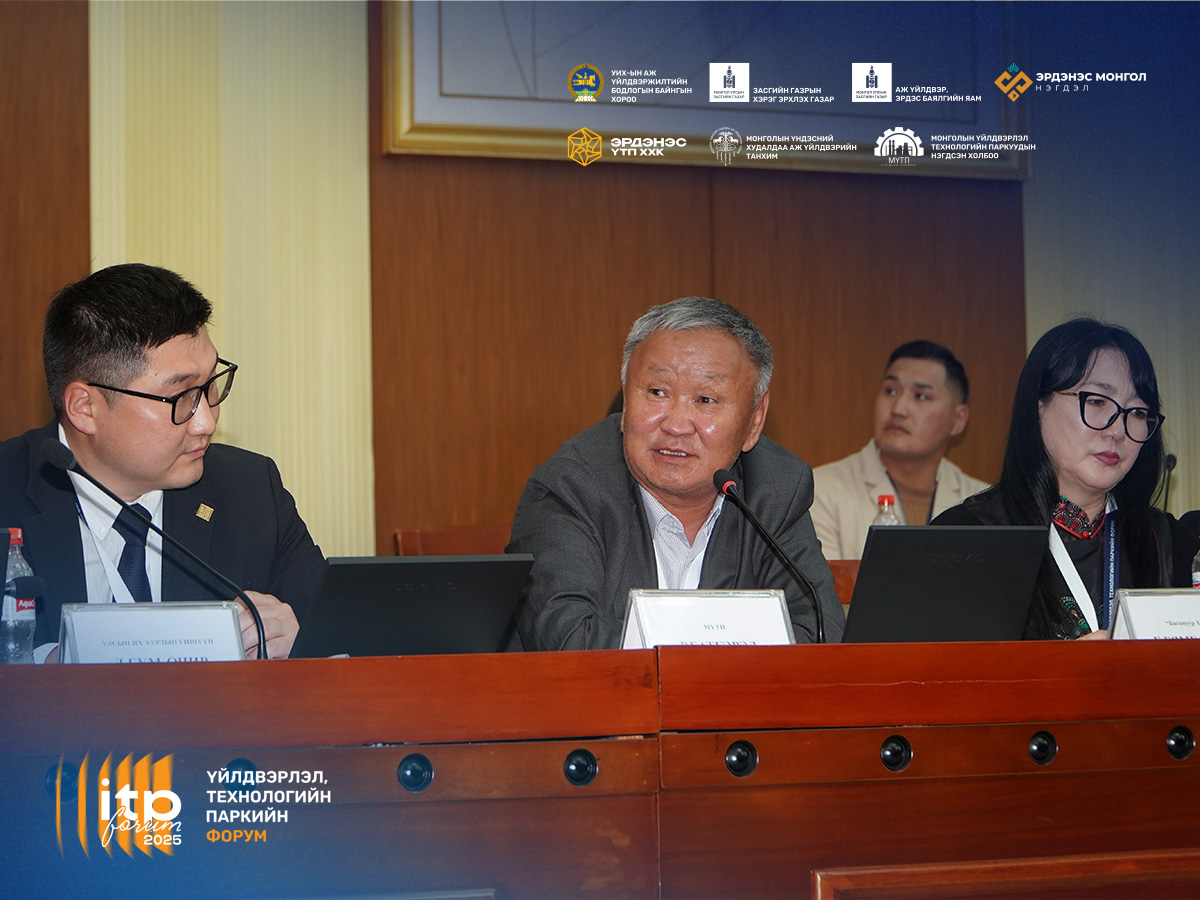Viewport: 1200px width, 900px height.
Task: Click the Mongolian state emblem logo
Action: coord(585,82)
